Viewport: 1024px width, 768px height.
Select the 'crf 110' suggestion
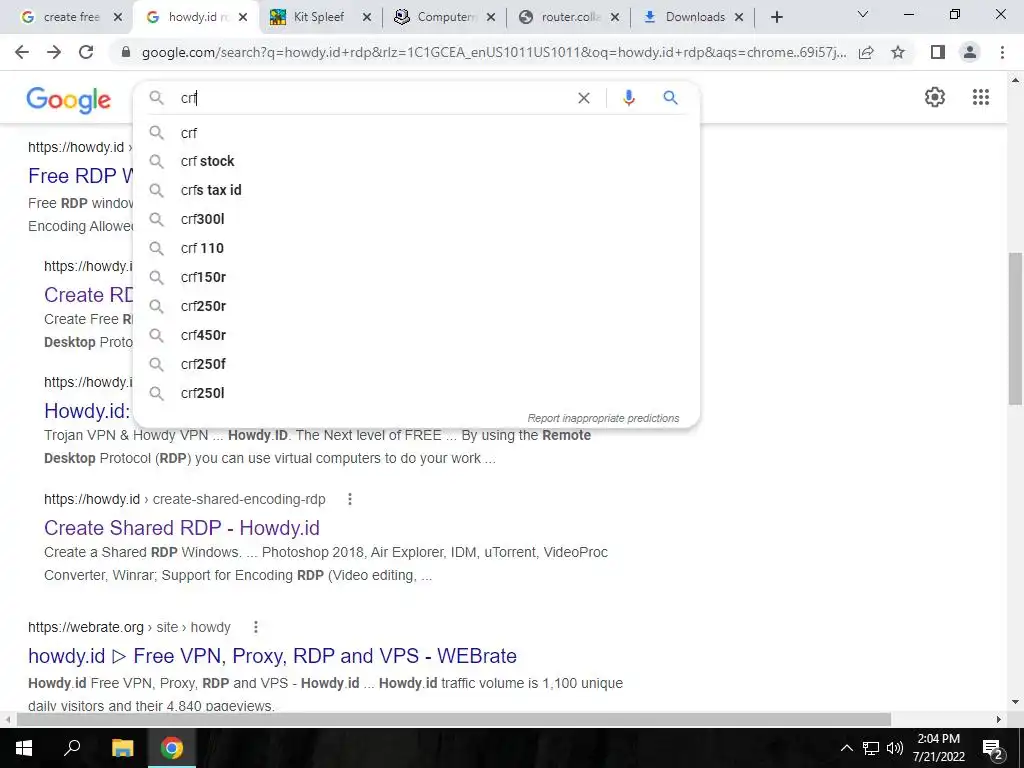tap(417, 248)
